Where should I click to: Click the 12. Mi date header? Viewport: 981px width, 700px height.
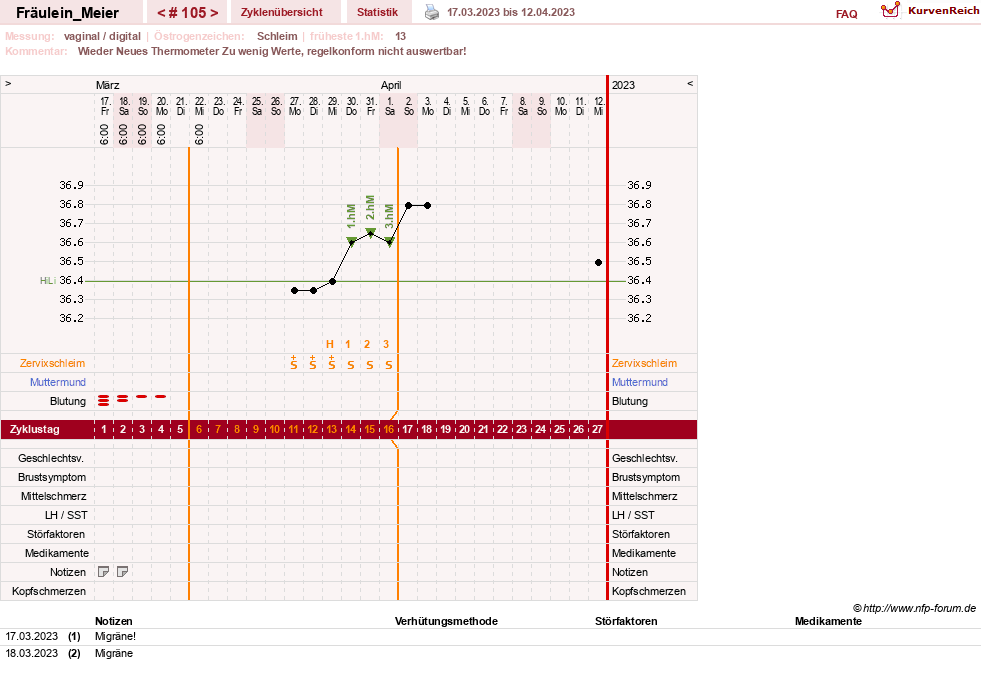tap(599, 106)
